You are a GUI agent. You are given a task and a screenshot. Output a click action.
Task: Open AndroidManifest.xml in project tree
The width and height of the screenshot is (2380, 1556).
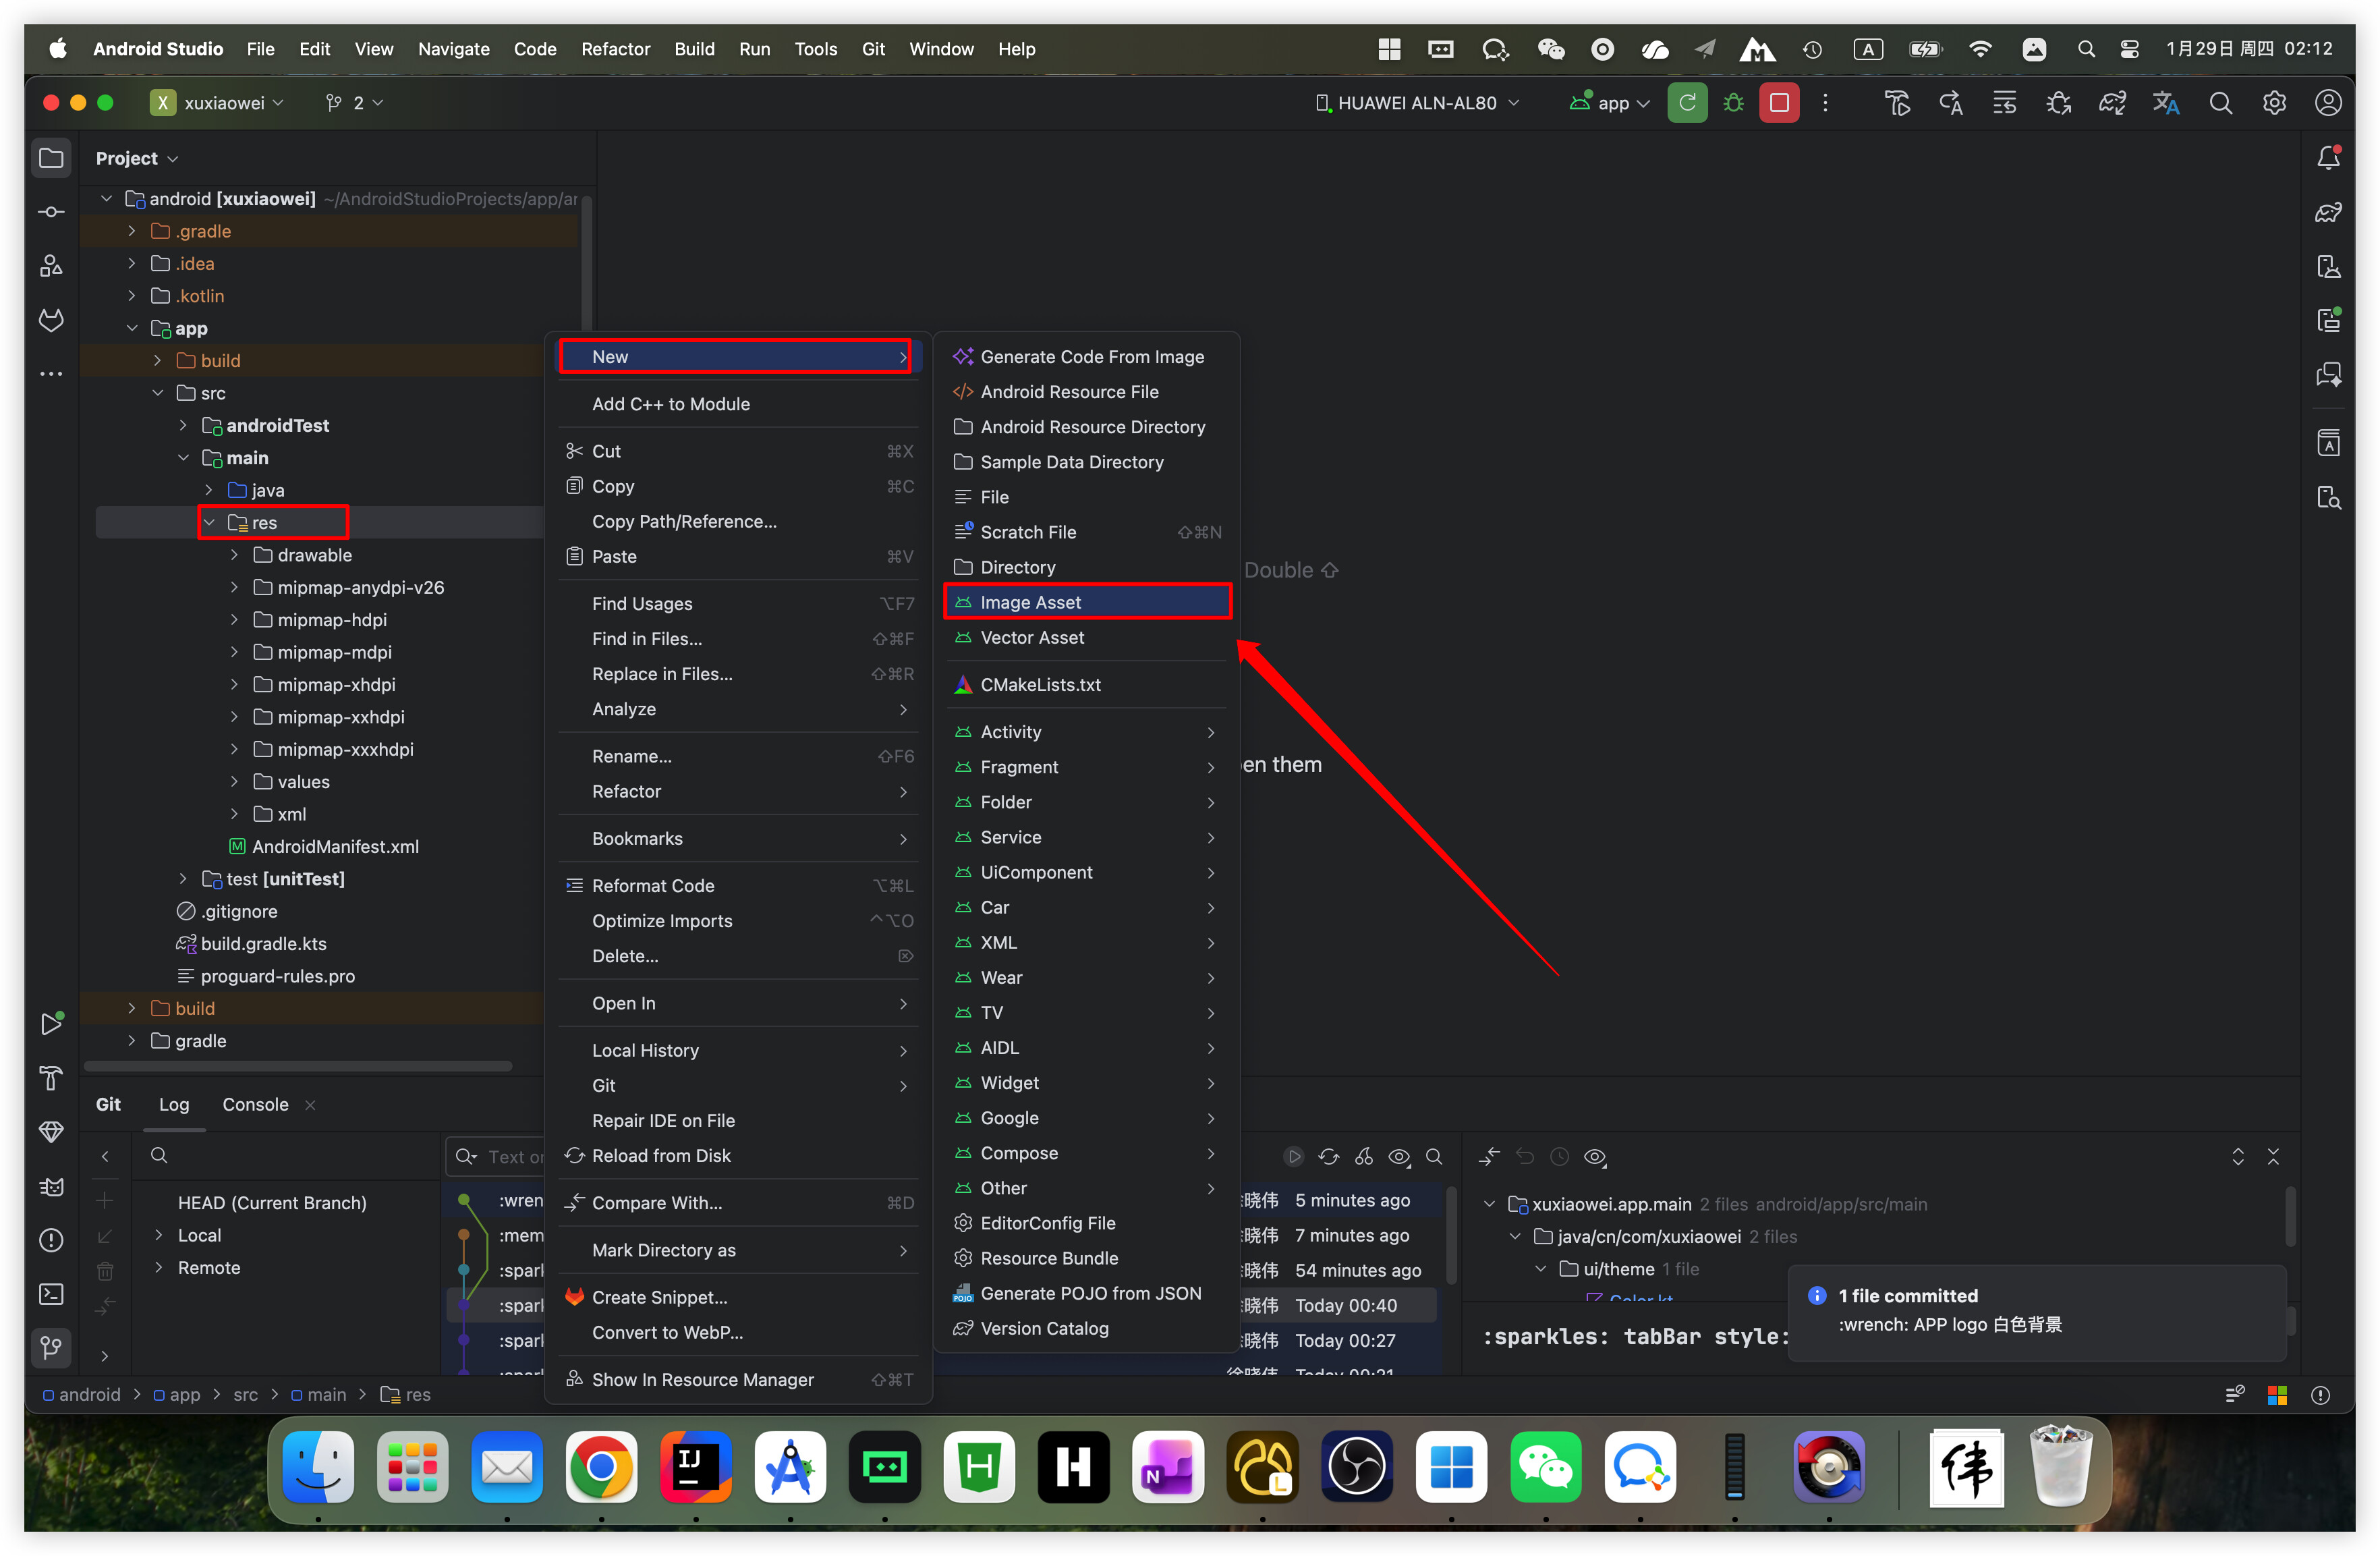[x=334, y=847]
